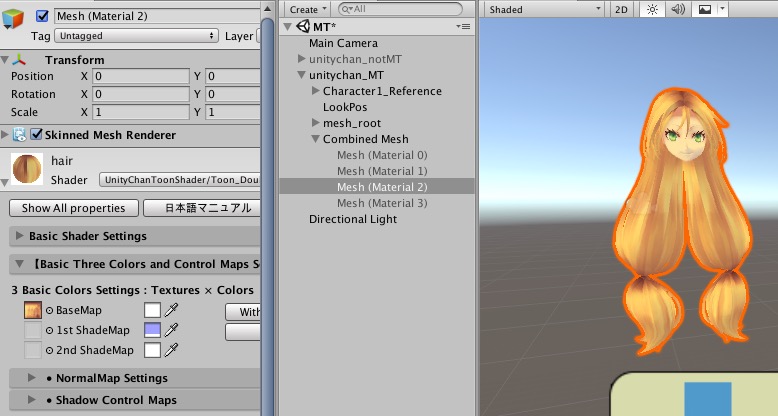Collapse the Transform component foldout
Image resolution: width=778 pixels, height=416 pixels.
coord(4,60)
